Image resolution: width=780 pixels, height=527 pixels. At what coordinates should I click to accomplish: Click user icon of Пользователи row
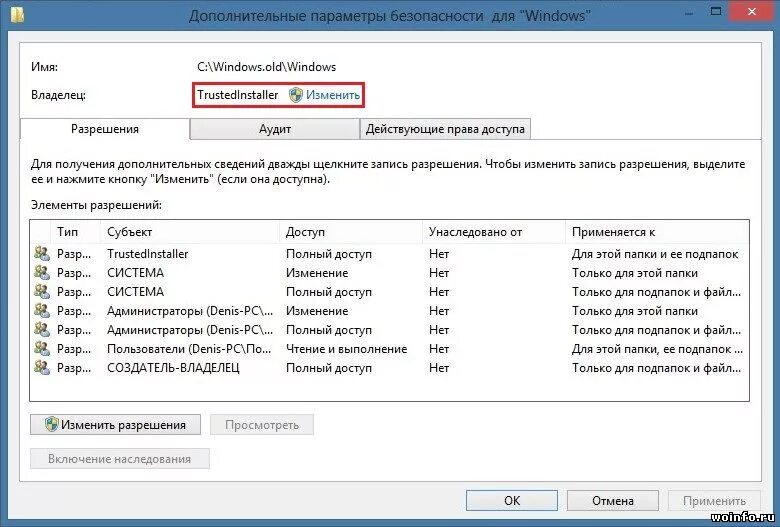point(42,348)
